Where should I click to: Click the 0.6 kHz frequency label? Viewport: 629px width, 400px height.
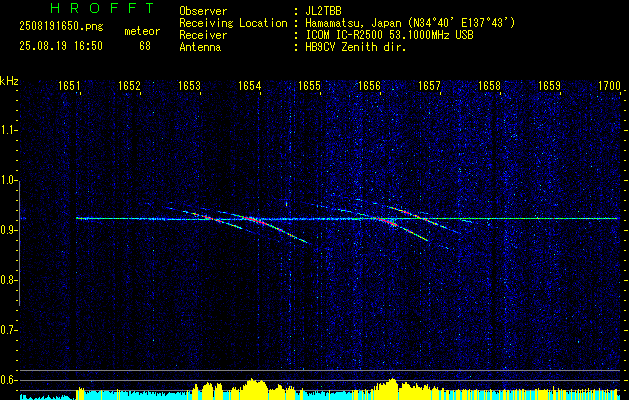point(7,380)
